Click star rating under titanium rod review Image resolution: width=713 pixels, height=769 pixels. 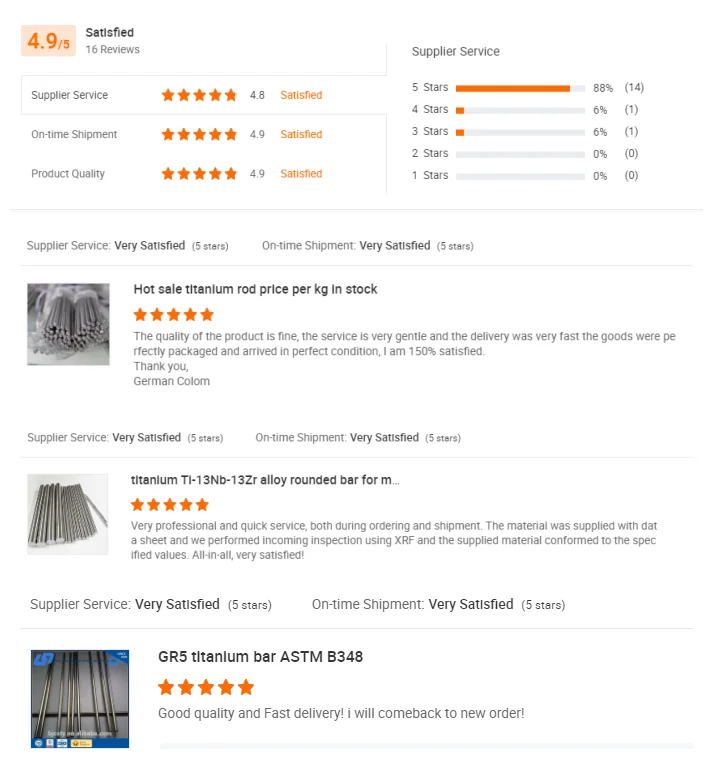pyautogui.click(x=173, y=314)
